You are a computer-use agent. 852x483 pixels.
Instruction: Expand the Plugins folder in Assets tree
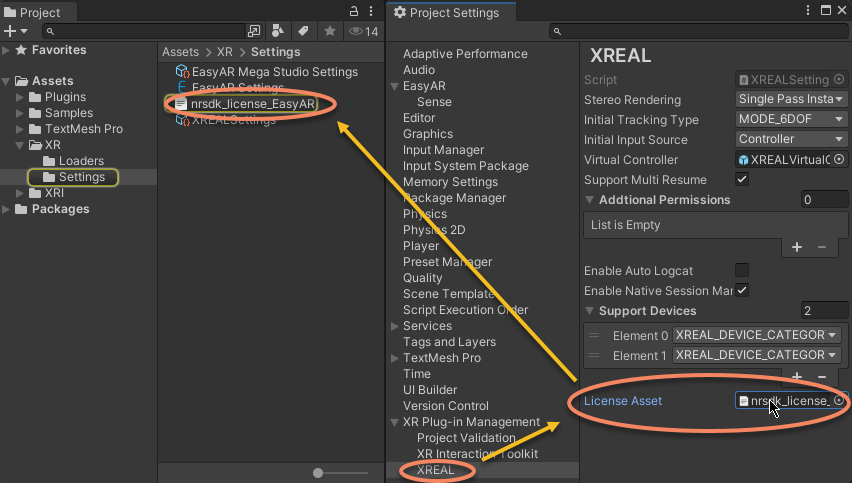click(21, 97)
